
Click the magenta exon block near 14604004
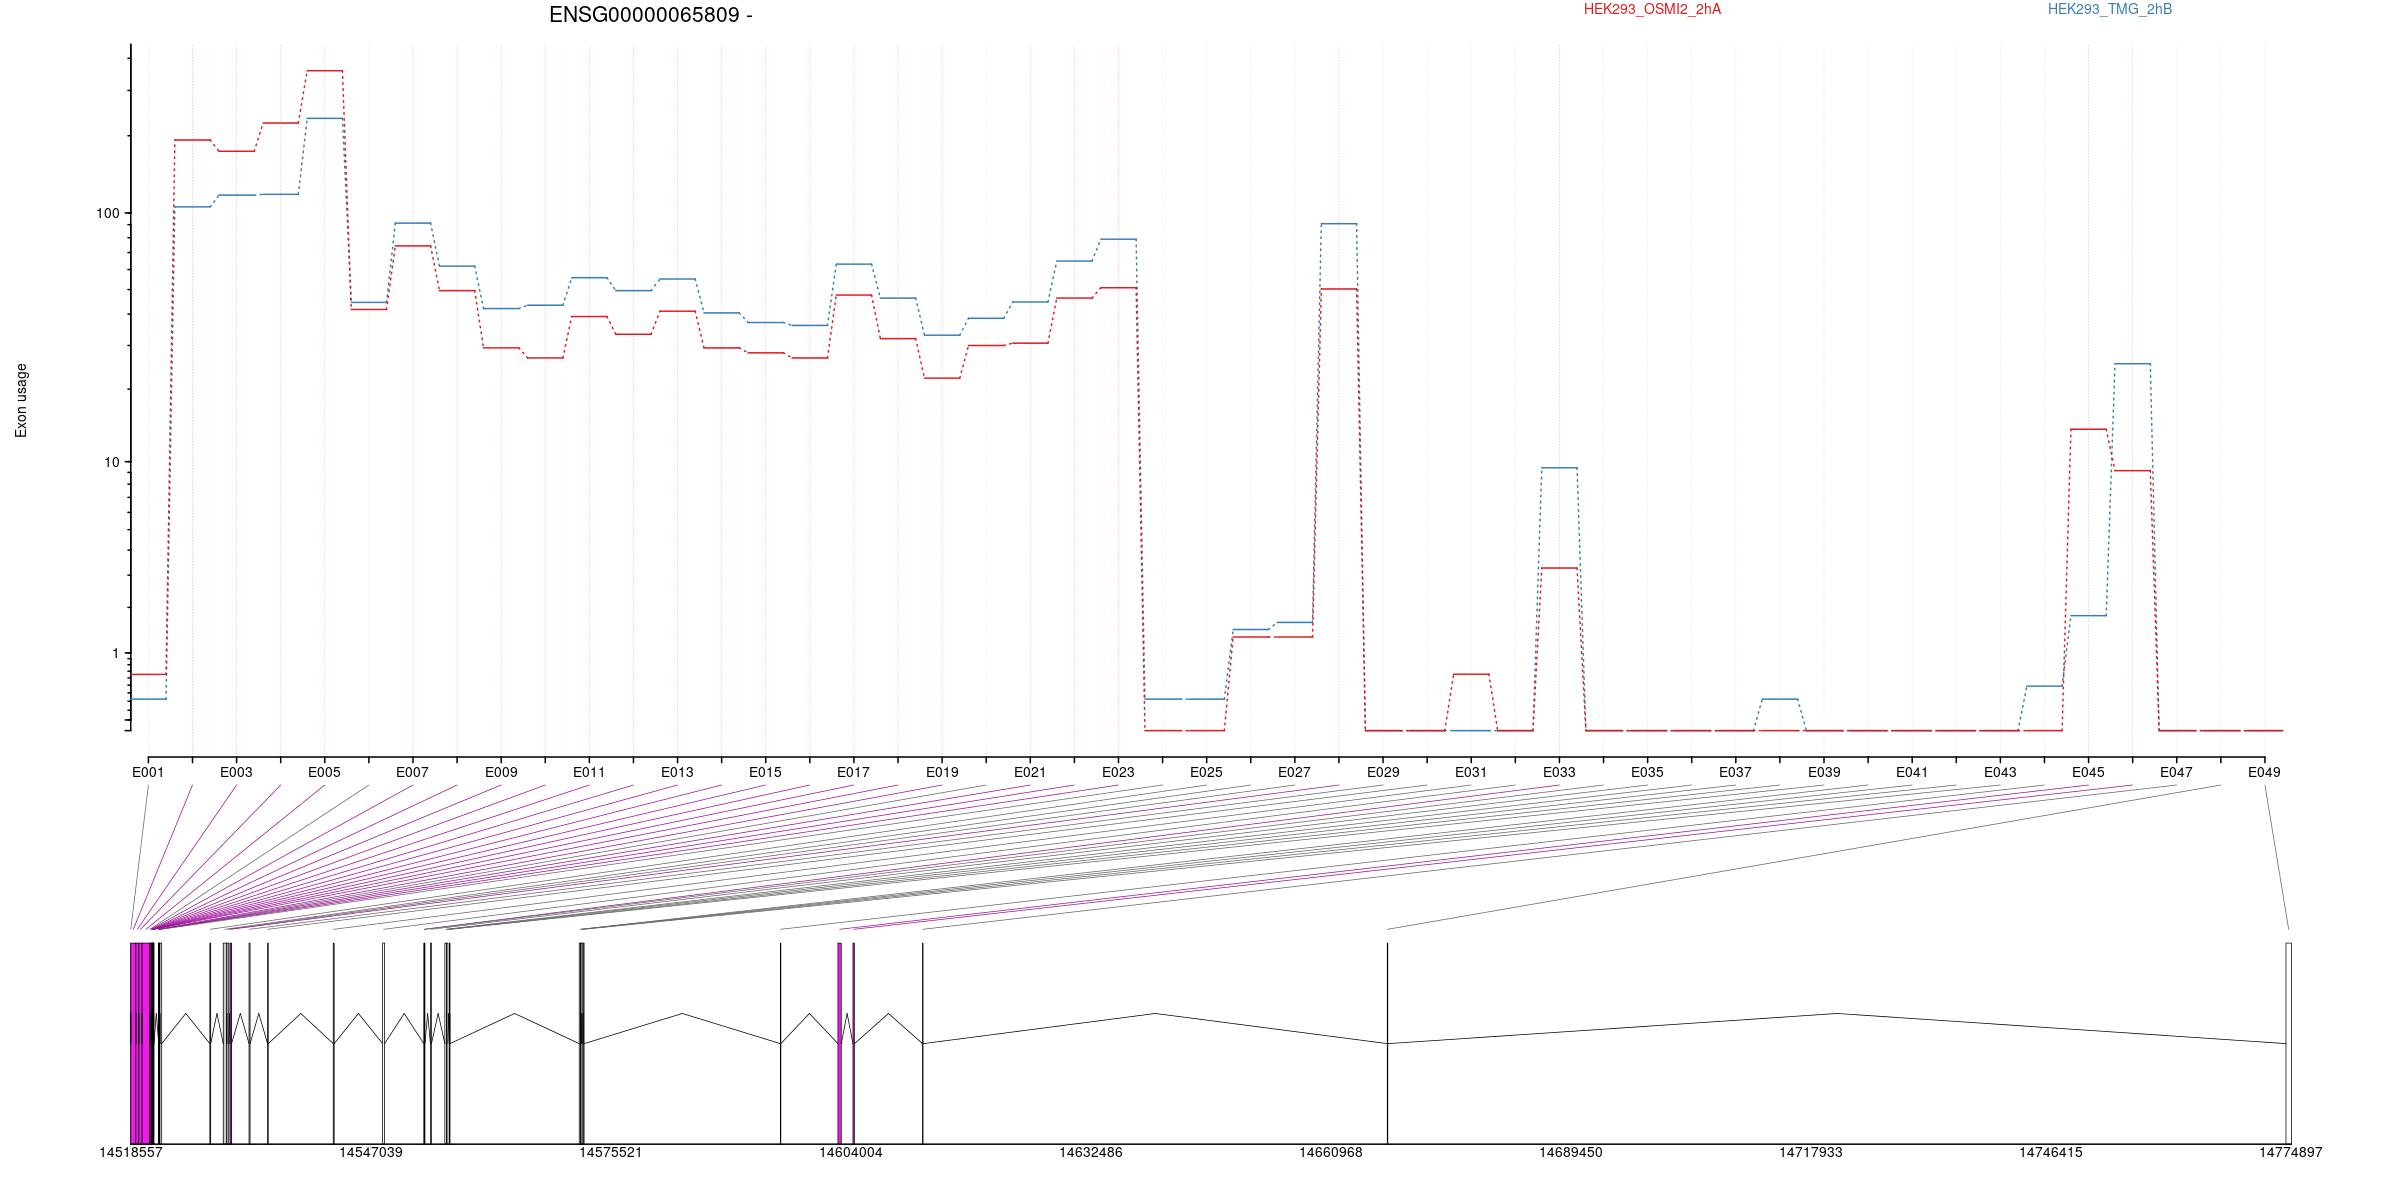[x=840, y=1043]
